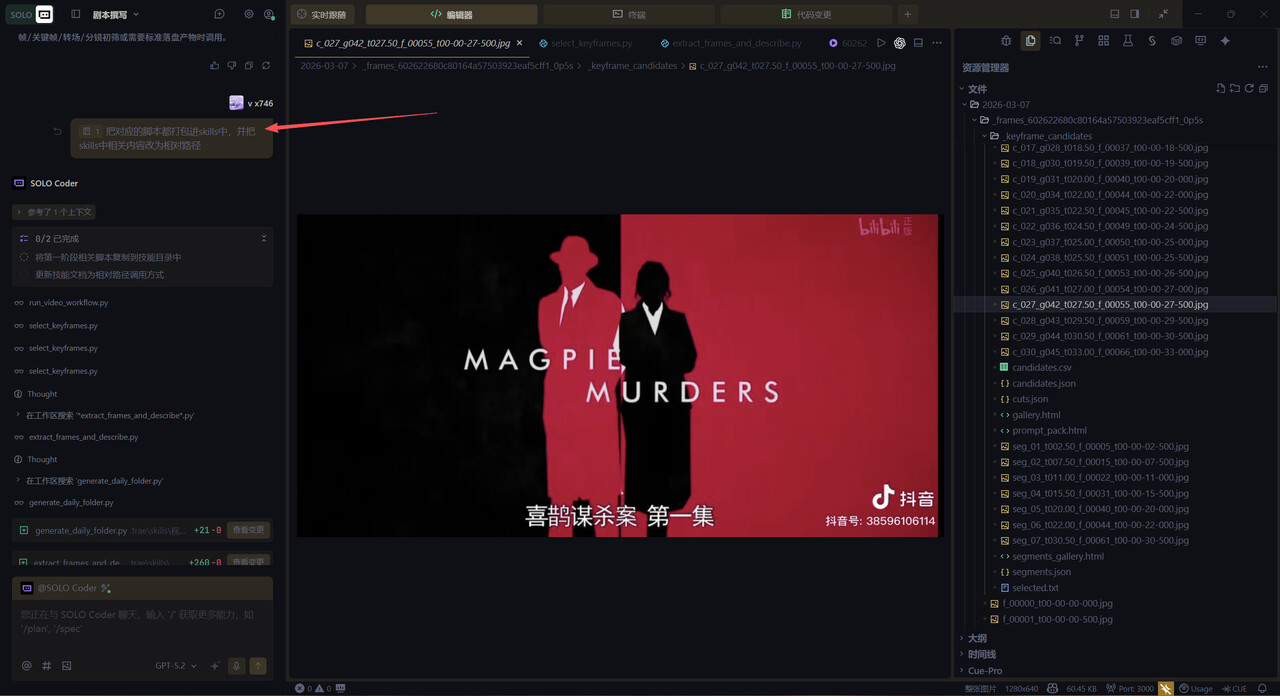Click the refresh explorer icon
This screenshot has height=696, width=1280.
coord(1249,89)
